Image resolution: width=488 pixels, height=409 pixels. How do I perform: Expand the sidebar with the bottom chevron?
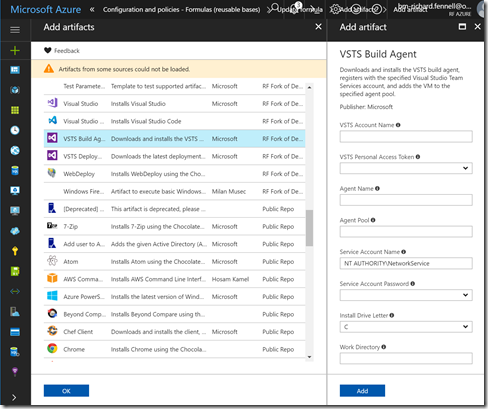pyautogui.click(x=14, y=397)
